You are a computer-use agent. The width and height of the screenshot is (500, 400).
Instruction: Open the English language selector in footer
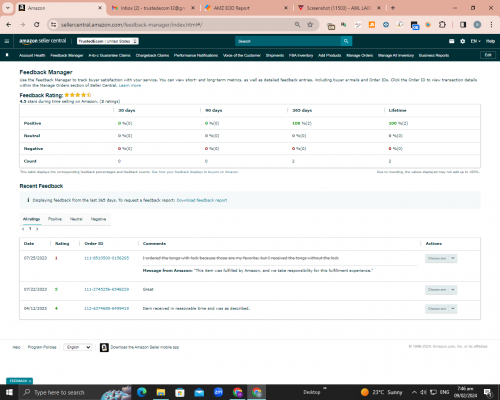[78, 347]
